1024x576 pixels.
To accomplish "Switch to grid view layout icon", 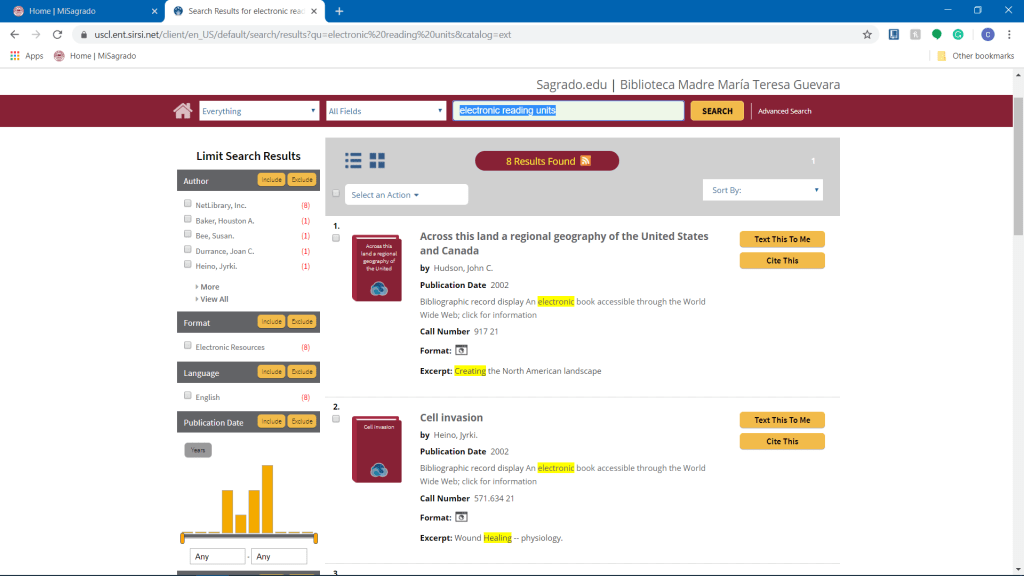I will click(377, 160).
